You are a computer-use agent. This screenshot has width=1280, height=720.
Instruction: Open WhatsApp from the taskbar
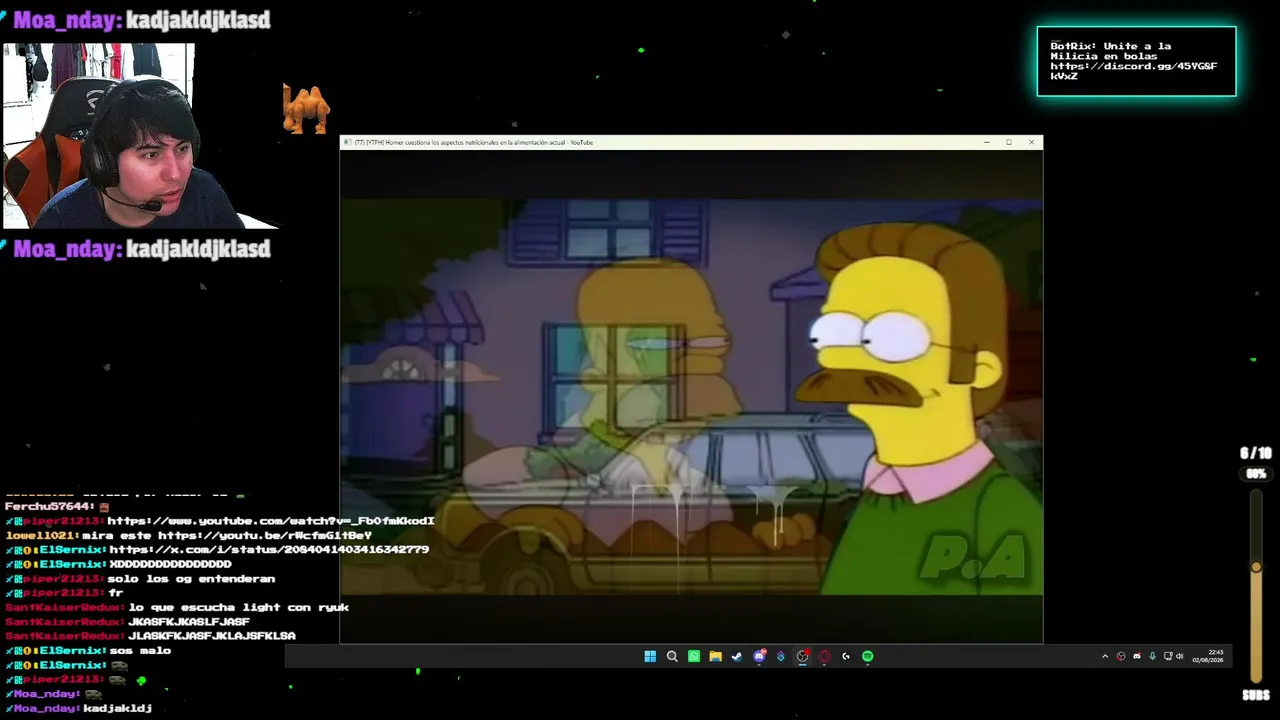(x=694, y=656)
